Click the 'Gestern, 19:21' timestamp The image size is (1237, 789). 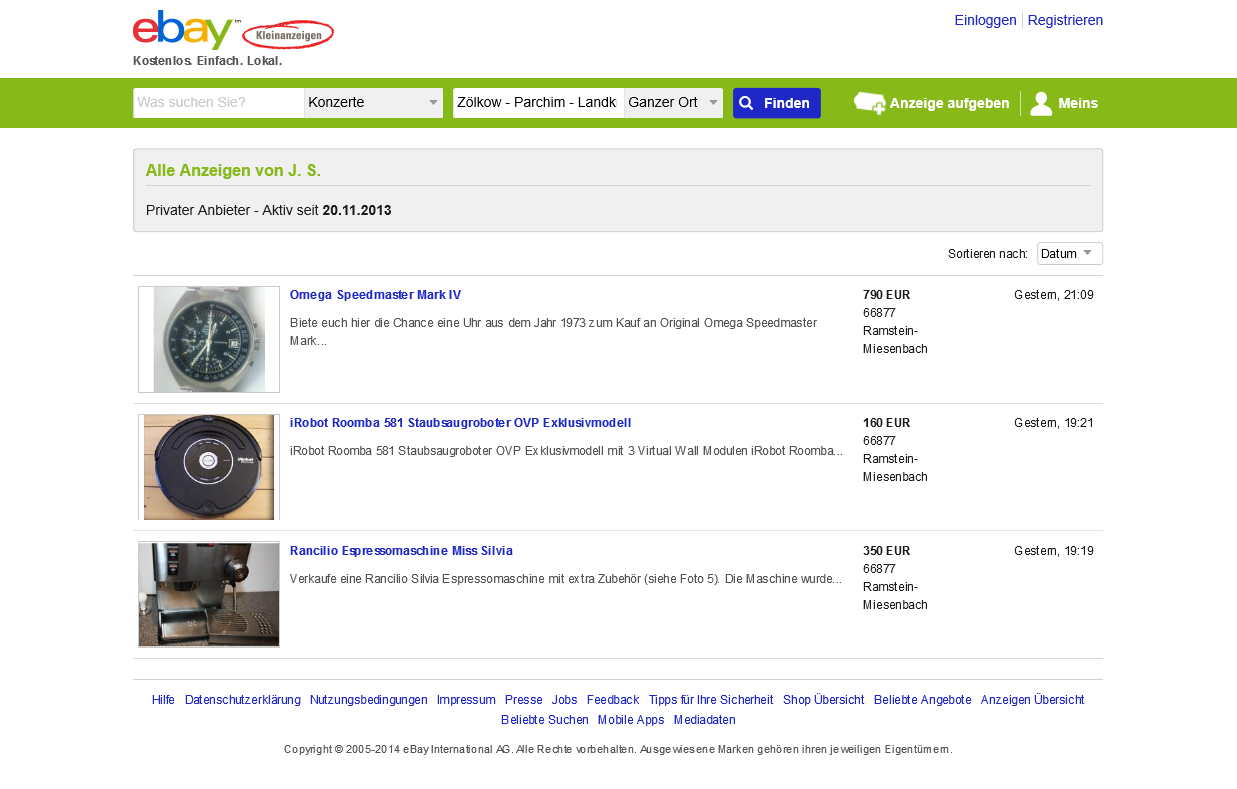click(x=1054, y=423)
